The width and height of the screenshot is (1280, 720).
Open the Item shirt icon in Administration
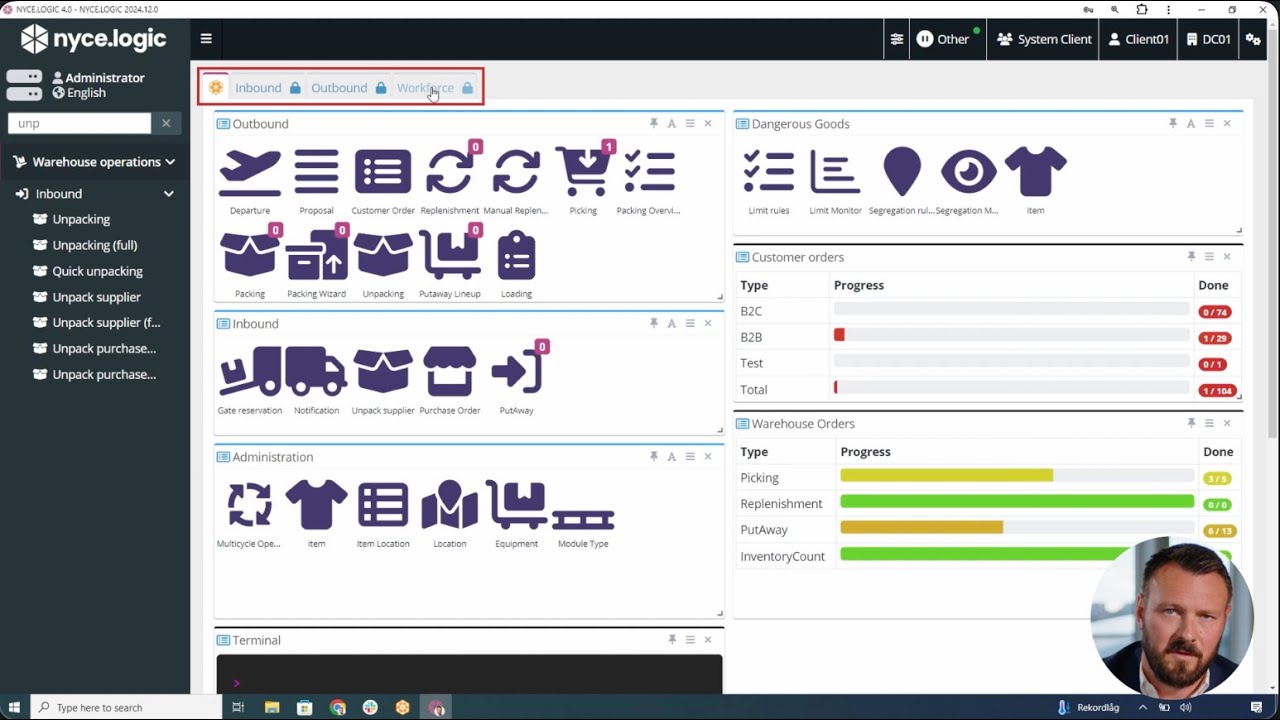[x=316, y=505]
